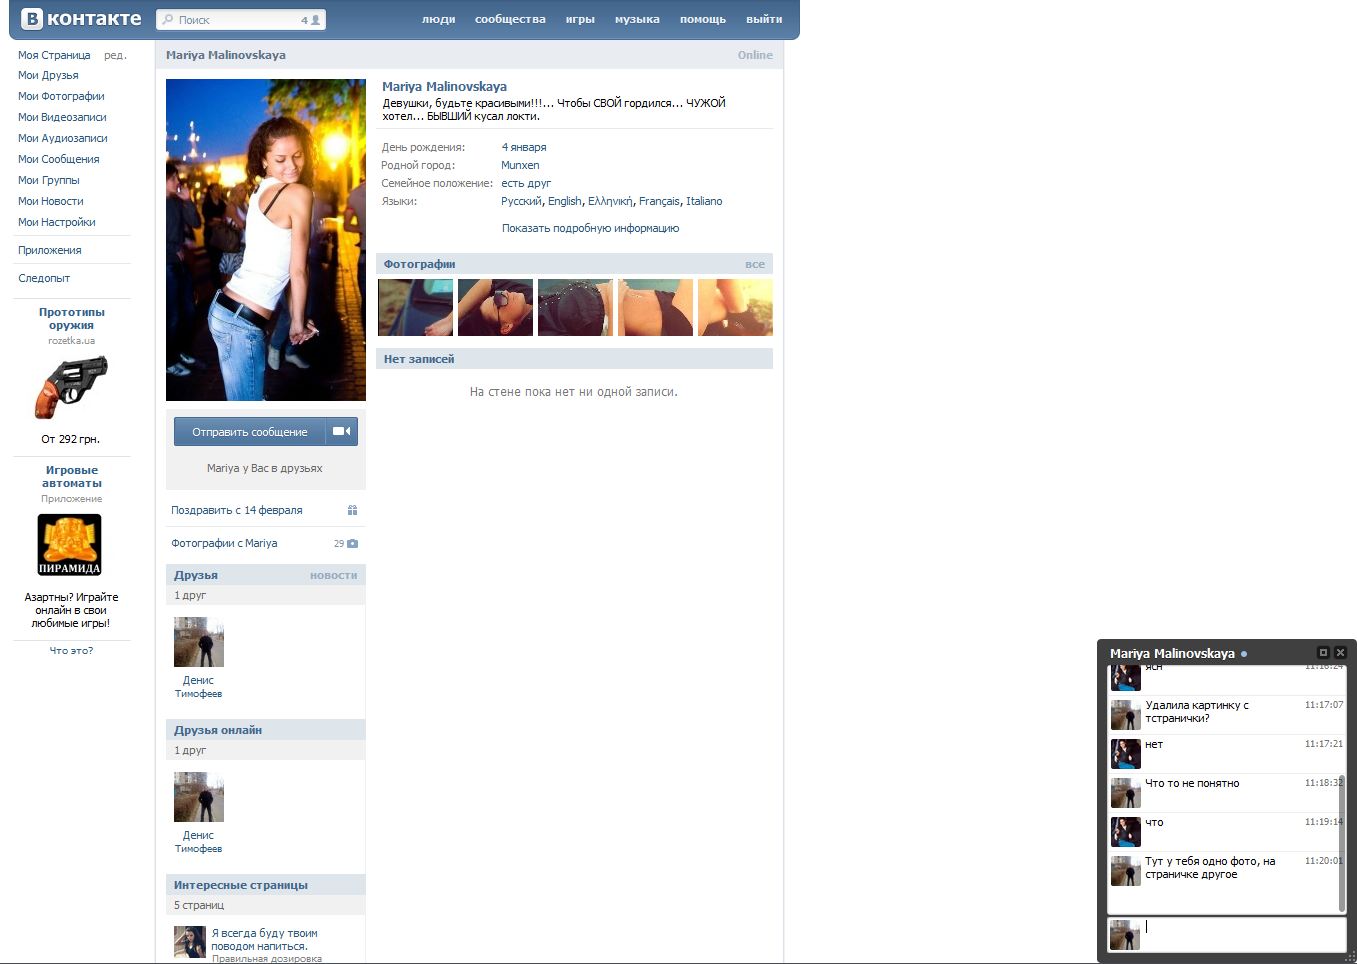Click the Italiano language link
1357x964 pixels.
(x=704, y=201)
